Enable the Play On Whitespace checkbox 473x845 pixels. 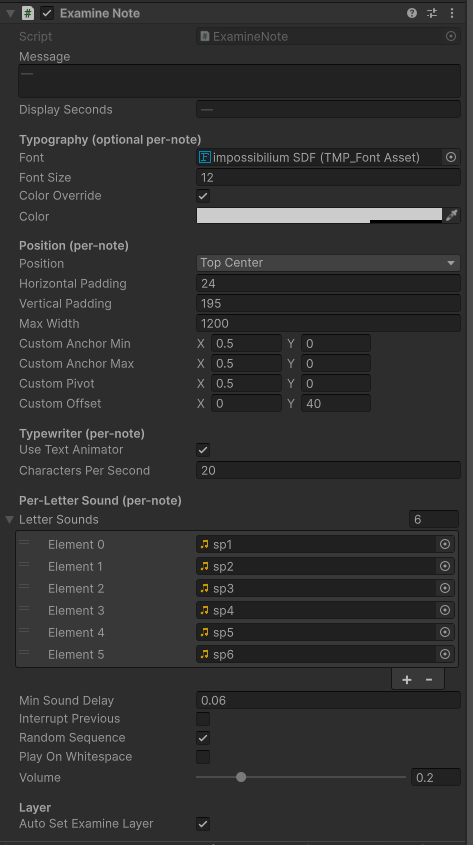[203, 757]
